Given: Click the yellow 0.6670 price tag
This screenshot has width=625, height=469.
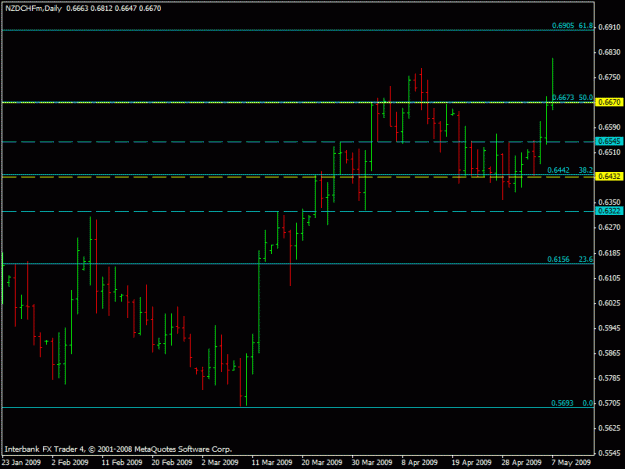Looking at the screenshot, I should (x=609, y=102).
